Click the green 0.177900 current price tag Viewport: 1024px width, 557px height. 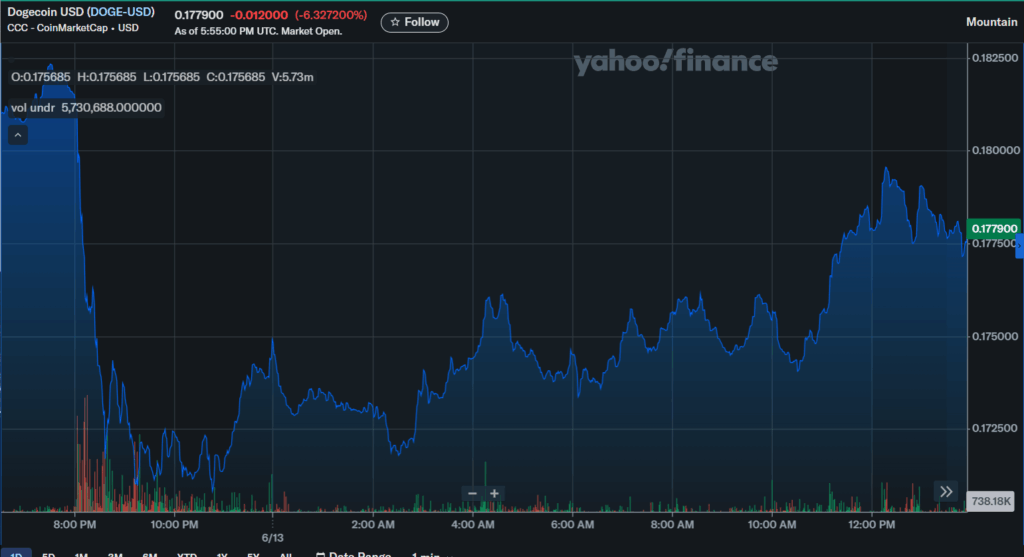pos(993,228)
